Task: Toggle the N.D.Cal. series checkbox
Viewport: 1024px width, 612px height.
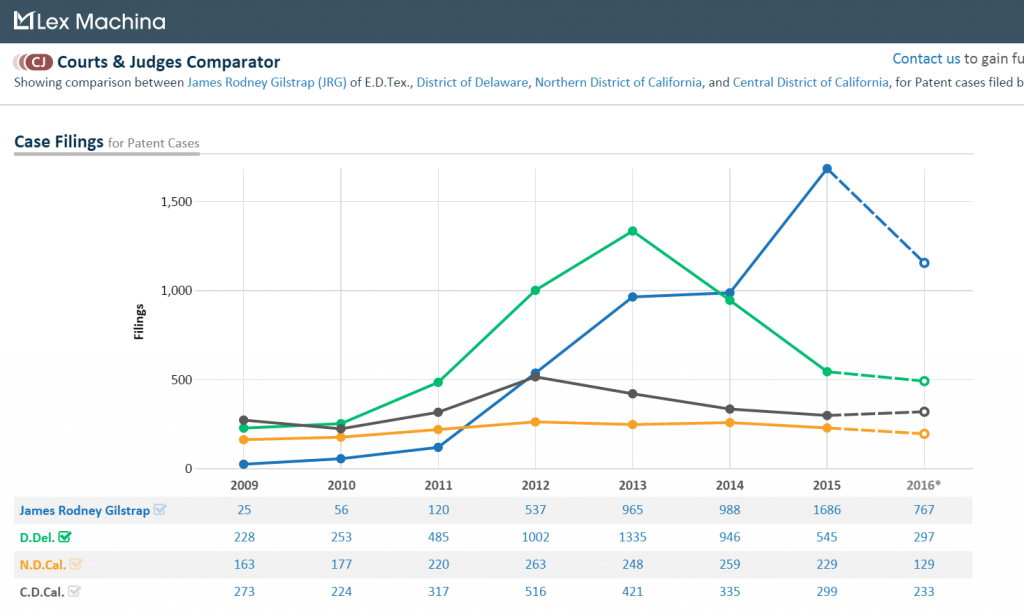Action: [76, 564]
